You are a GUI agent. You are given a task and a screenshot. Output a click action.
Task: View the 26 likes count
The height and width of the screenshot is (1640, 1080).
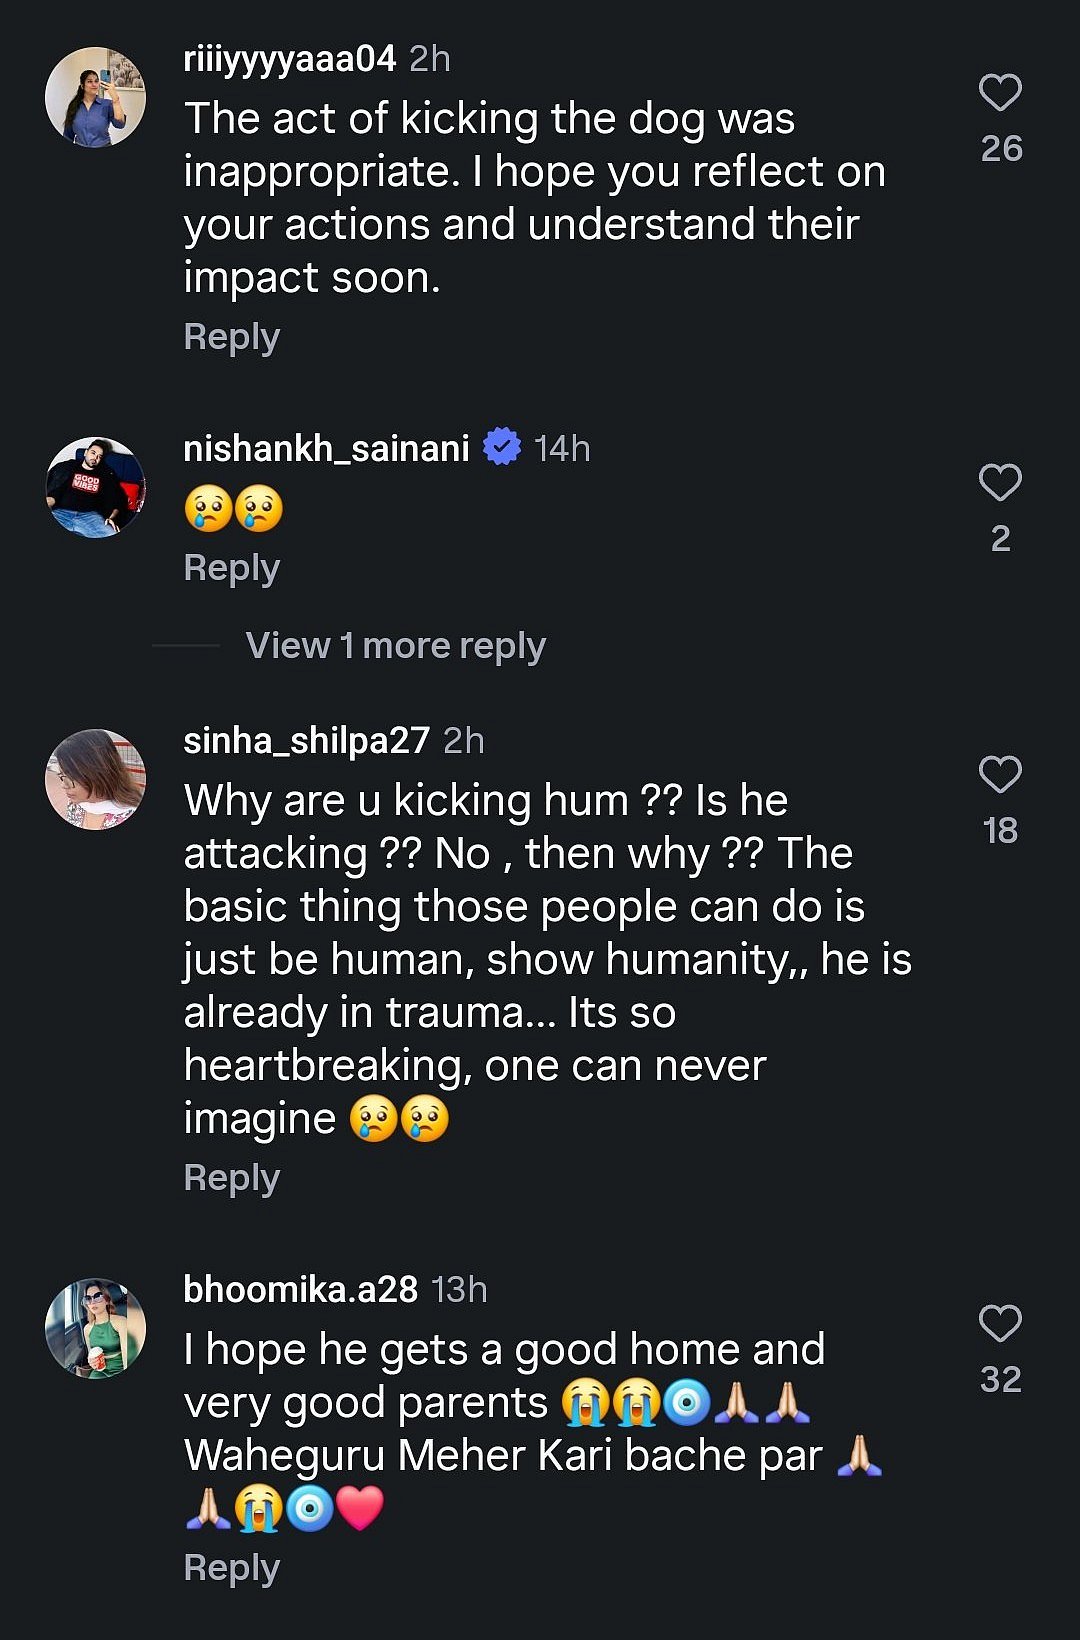pos(1001,149)
